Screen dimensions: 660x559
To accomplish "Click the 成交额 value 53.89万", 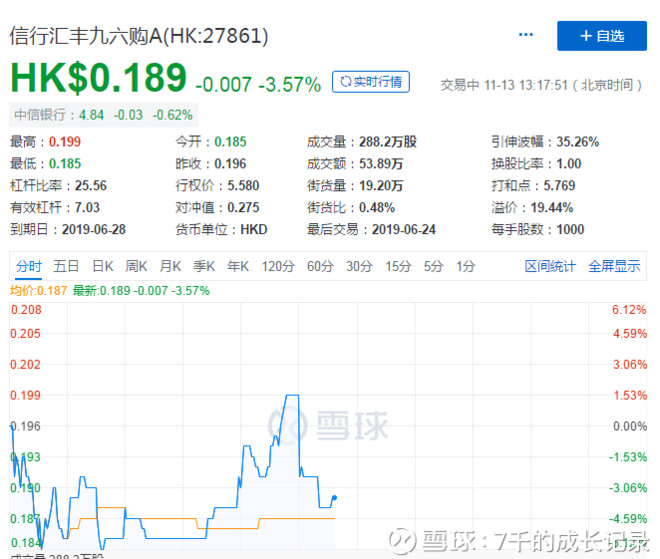I will point(381,164).
